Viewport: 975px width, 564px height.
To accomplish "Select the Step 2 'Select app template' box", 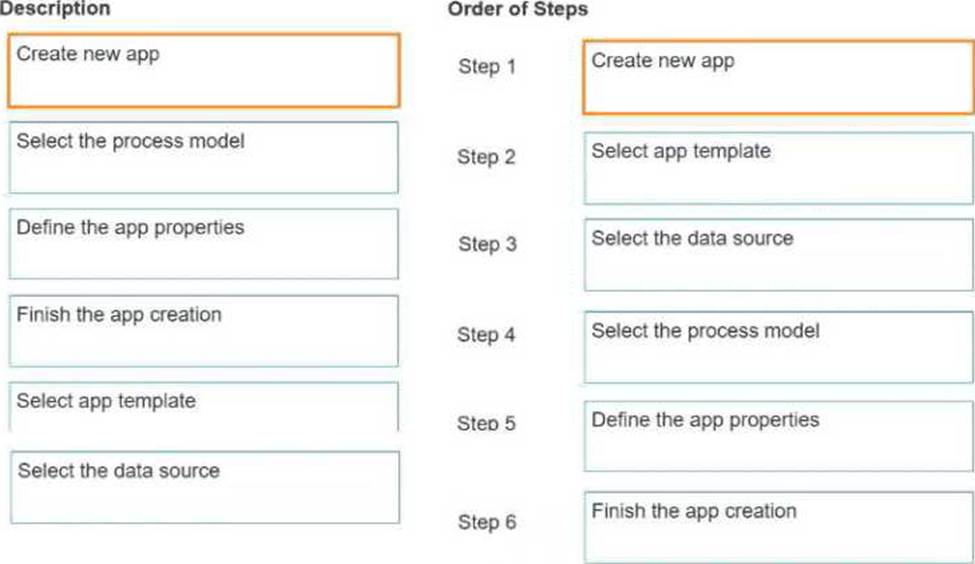I will pos(777,167).
